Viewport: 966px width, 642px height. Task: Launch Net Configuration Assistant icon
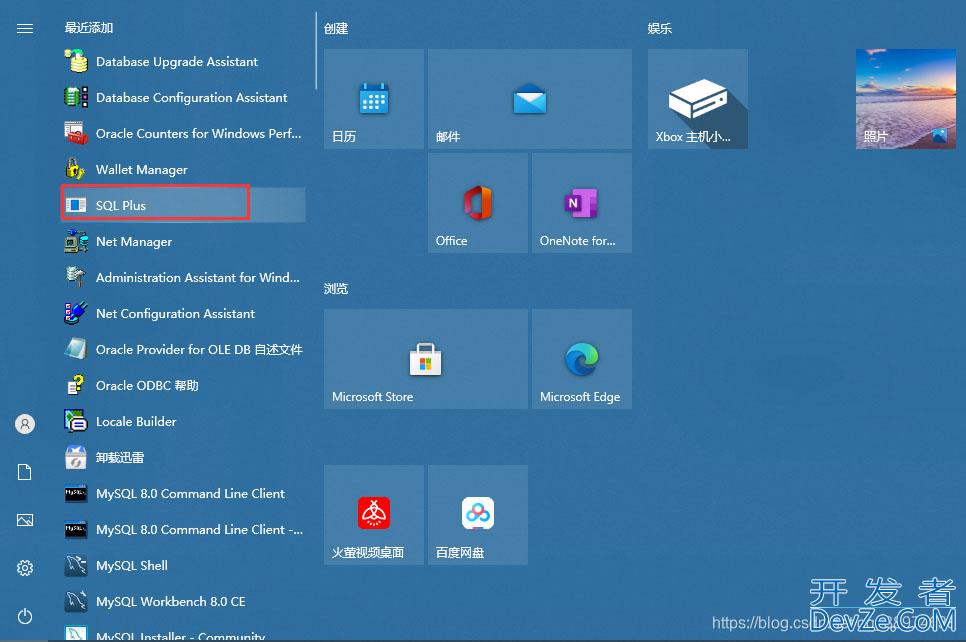pyautogui.click(x=76, y=313)
